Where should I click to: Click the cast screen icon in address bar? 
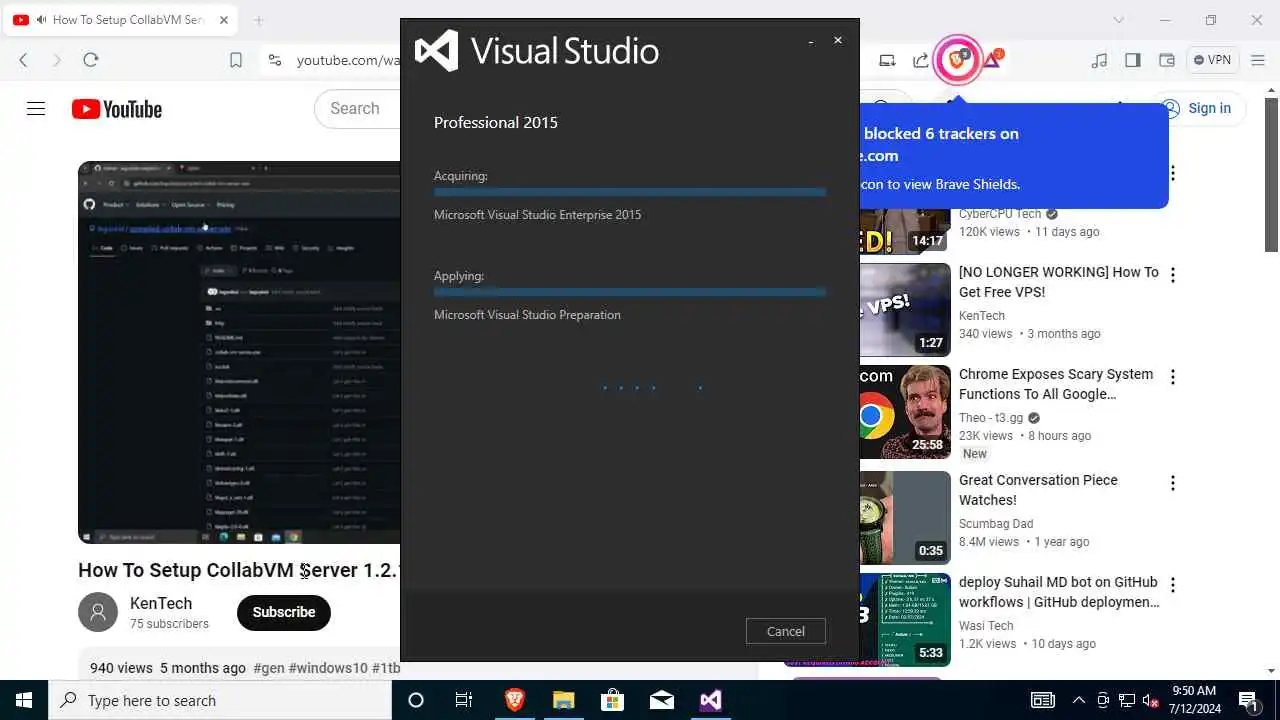887,60
